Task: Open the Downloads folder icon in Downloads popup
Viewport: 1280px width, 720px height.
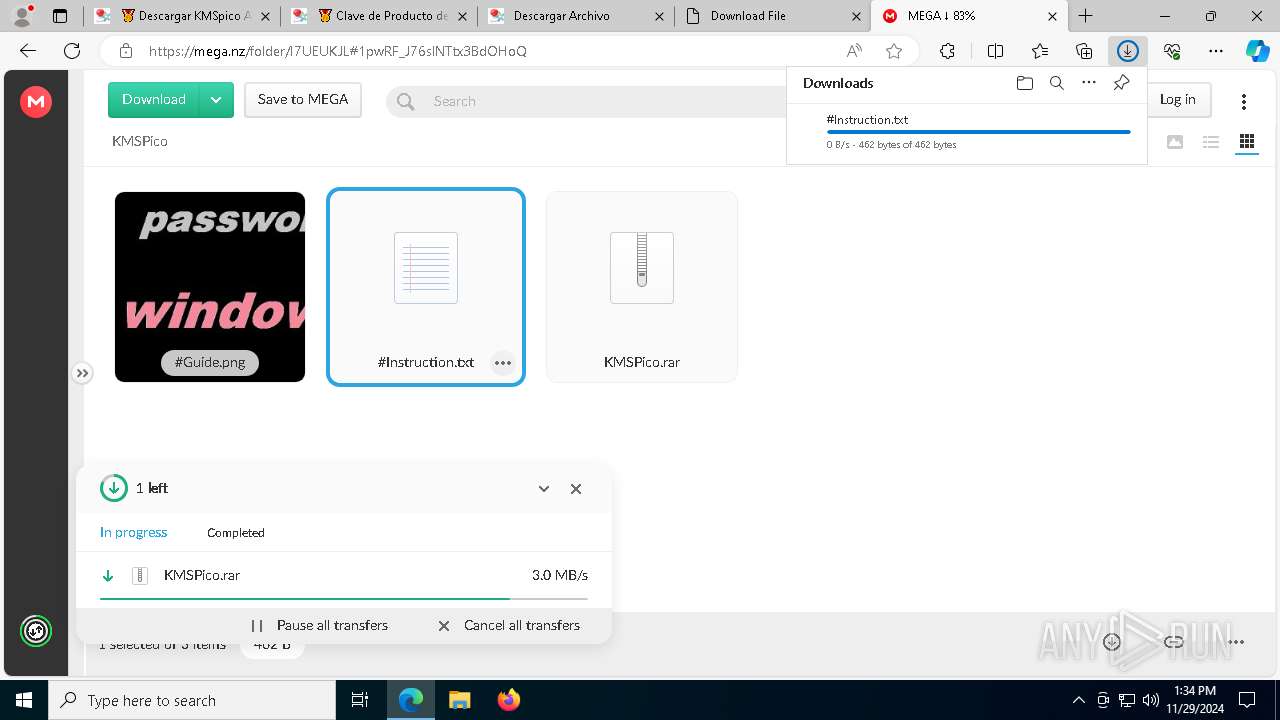Action: point(1025,83)
